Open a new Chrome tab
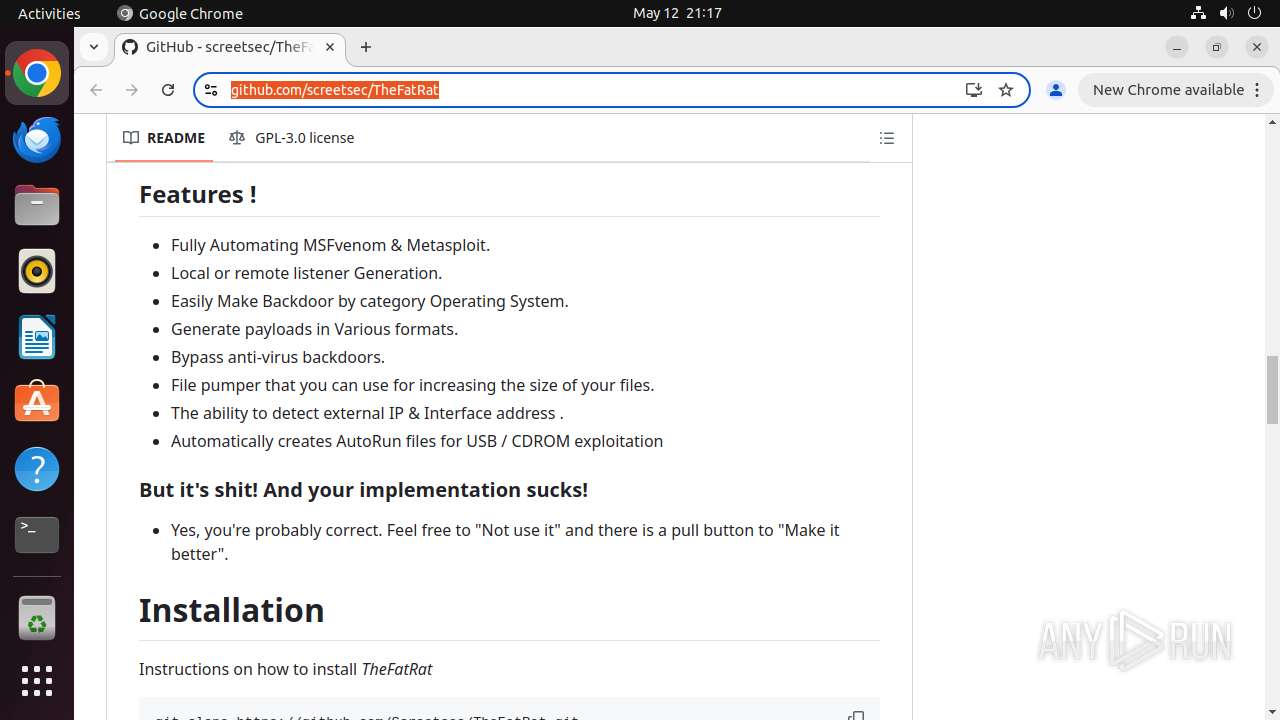Image resolution: width=1280 pixels, height=720 pixels. pyautogui.click(x=366, y=47)
